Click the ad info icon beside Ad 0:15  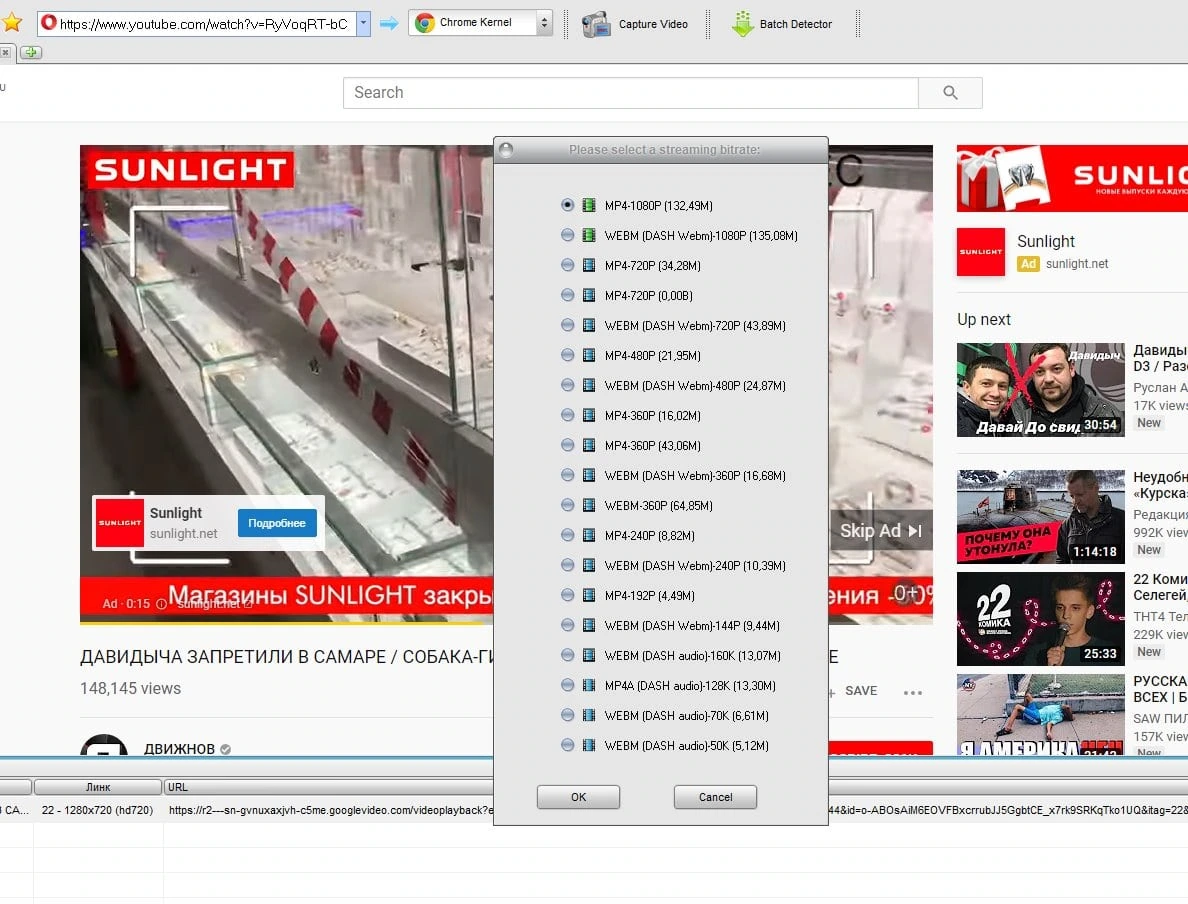(161, 604)
